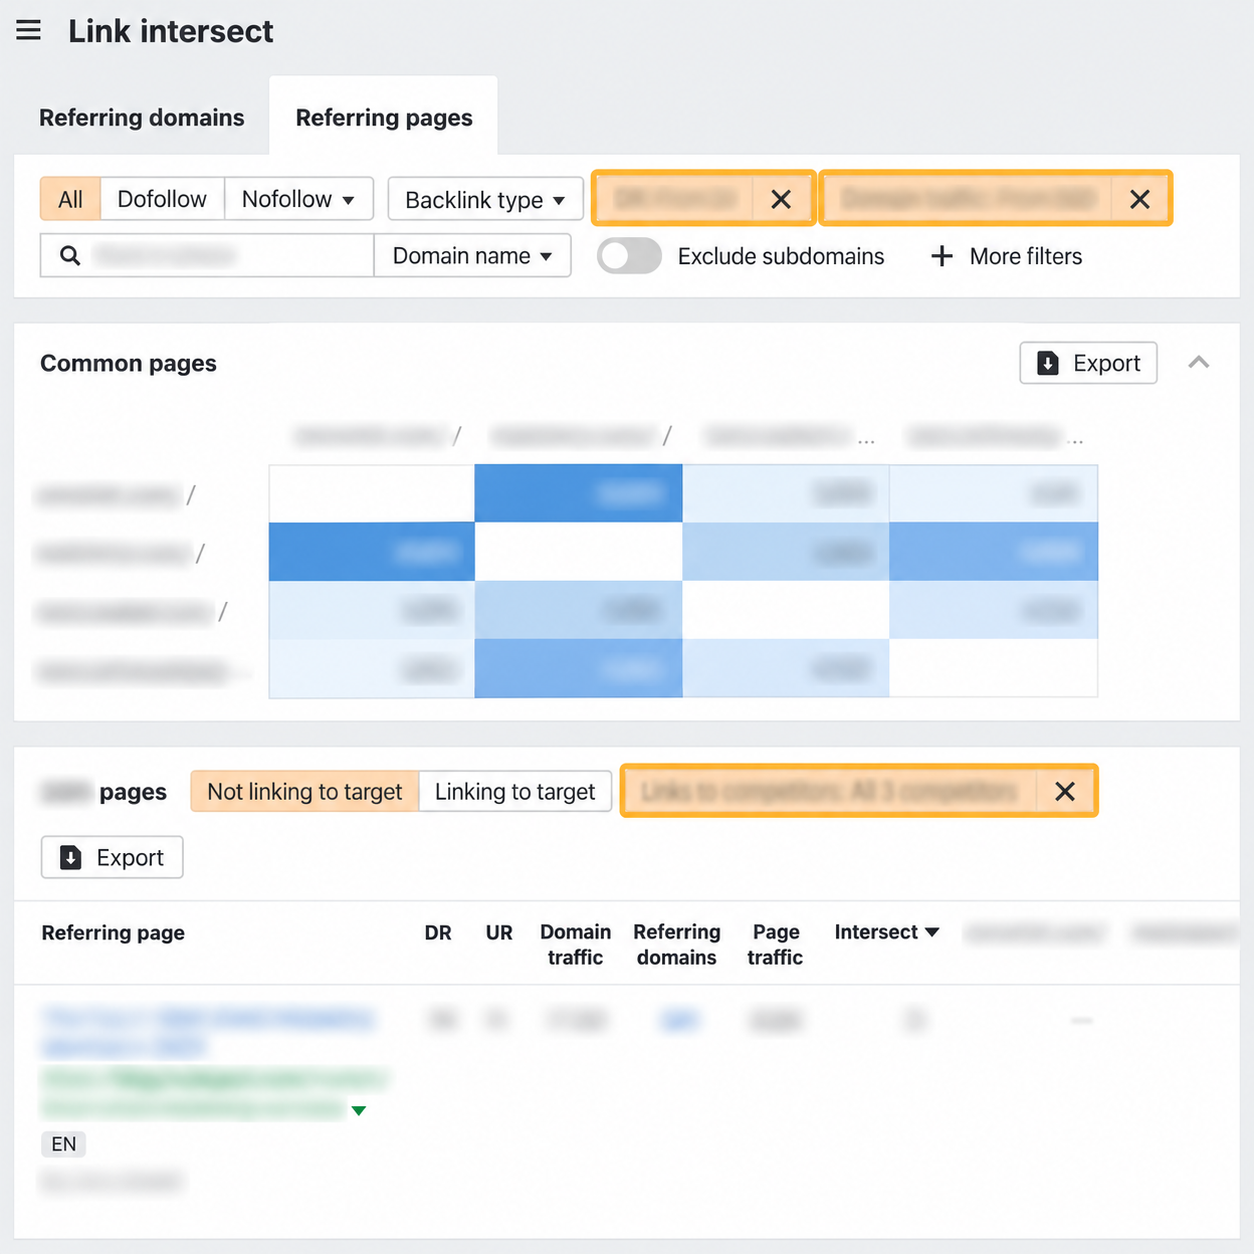Image resolution: width=1254 pixels, height=1254 pixels.
Task: Open the Domain name dropdown
Action: [472, 256]
